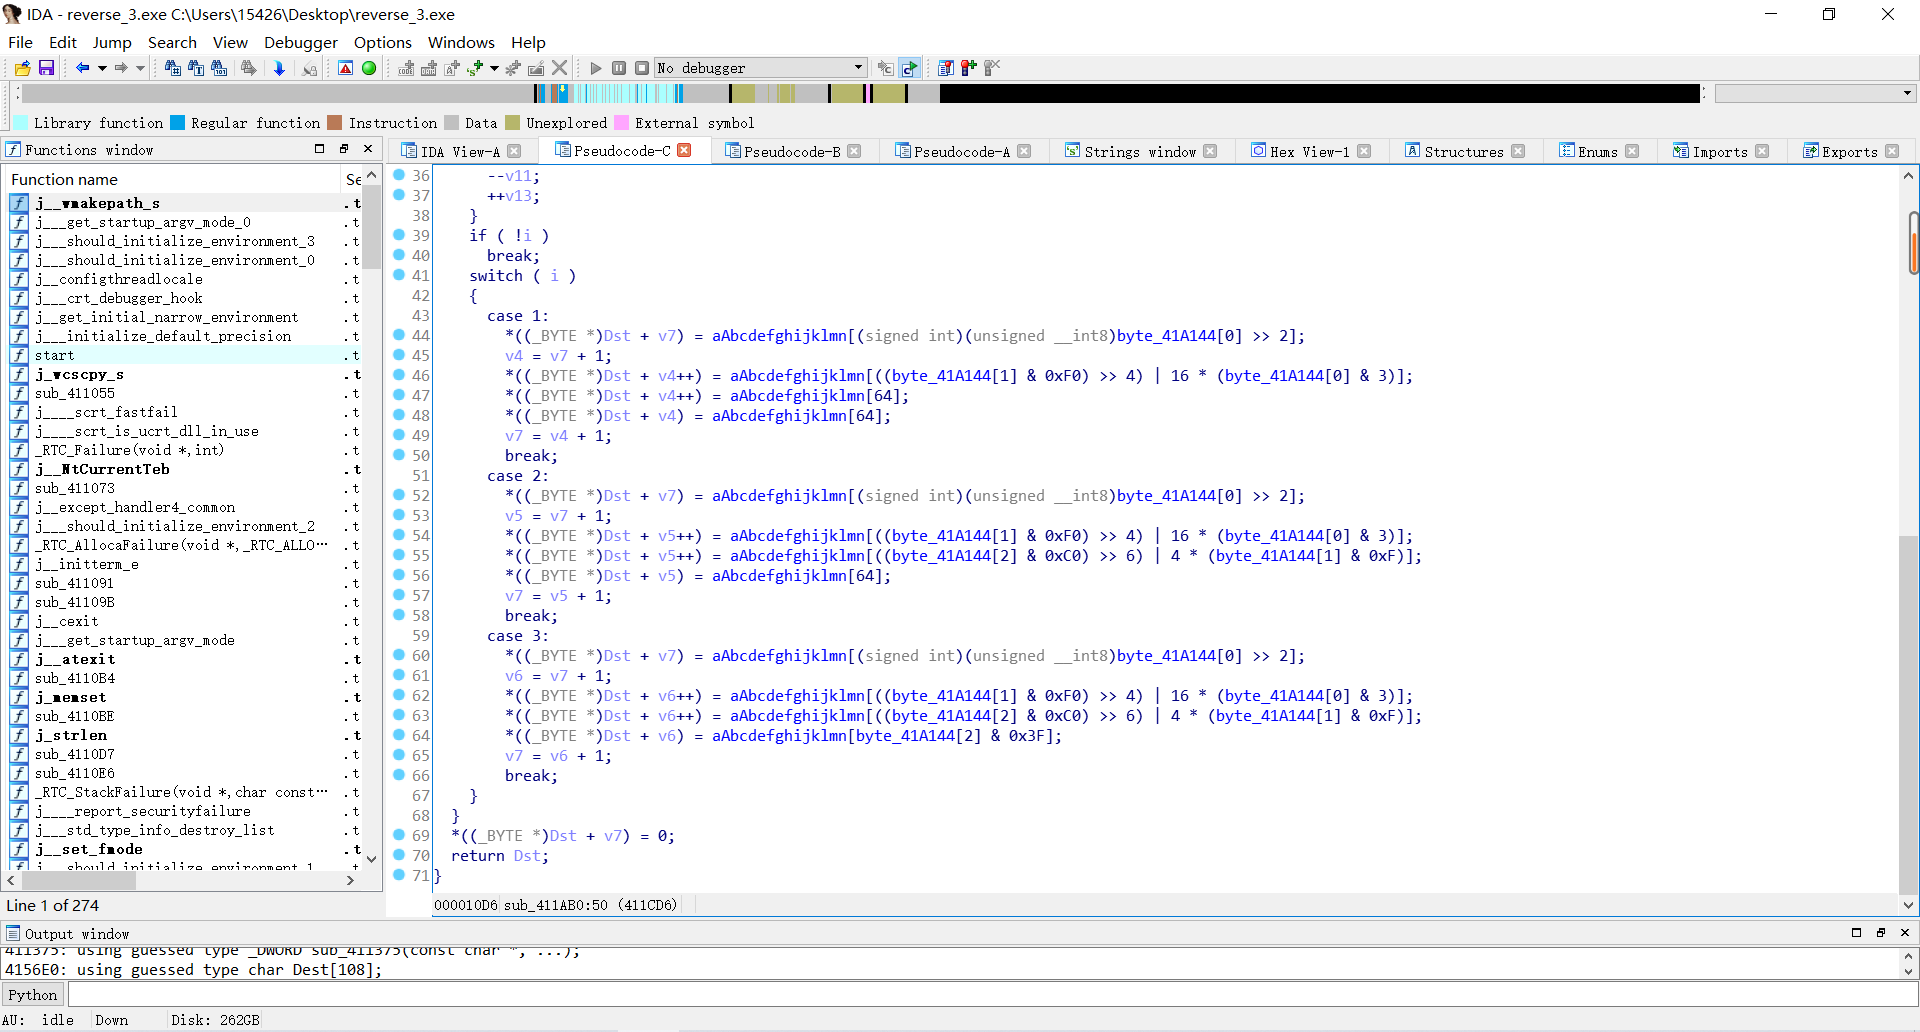Click the red warning triangle toolbar icon

[345, 68]
